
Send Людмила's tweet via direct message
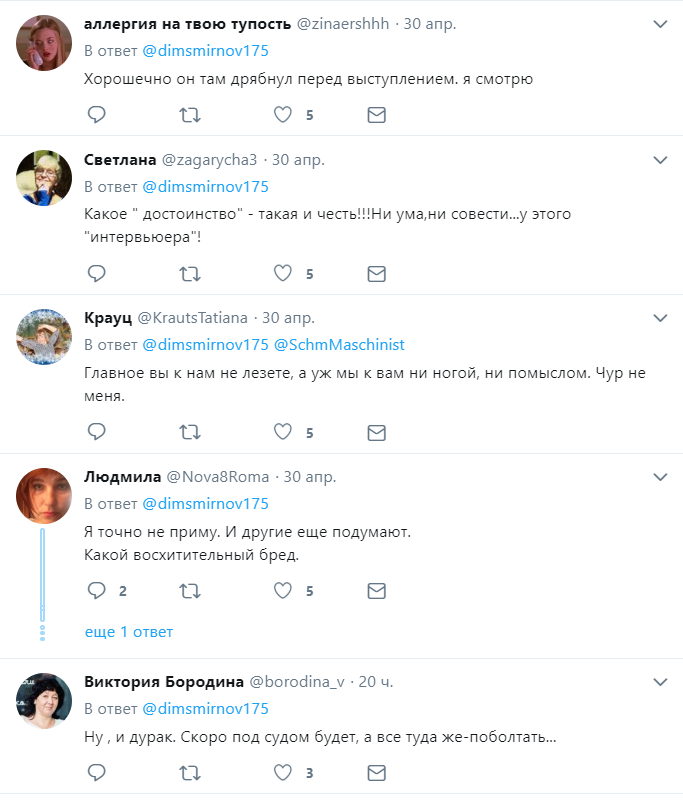click(376, 591)
